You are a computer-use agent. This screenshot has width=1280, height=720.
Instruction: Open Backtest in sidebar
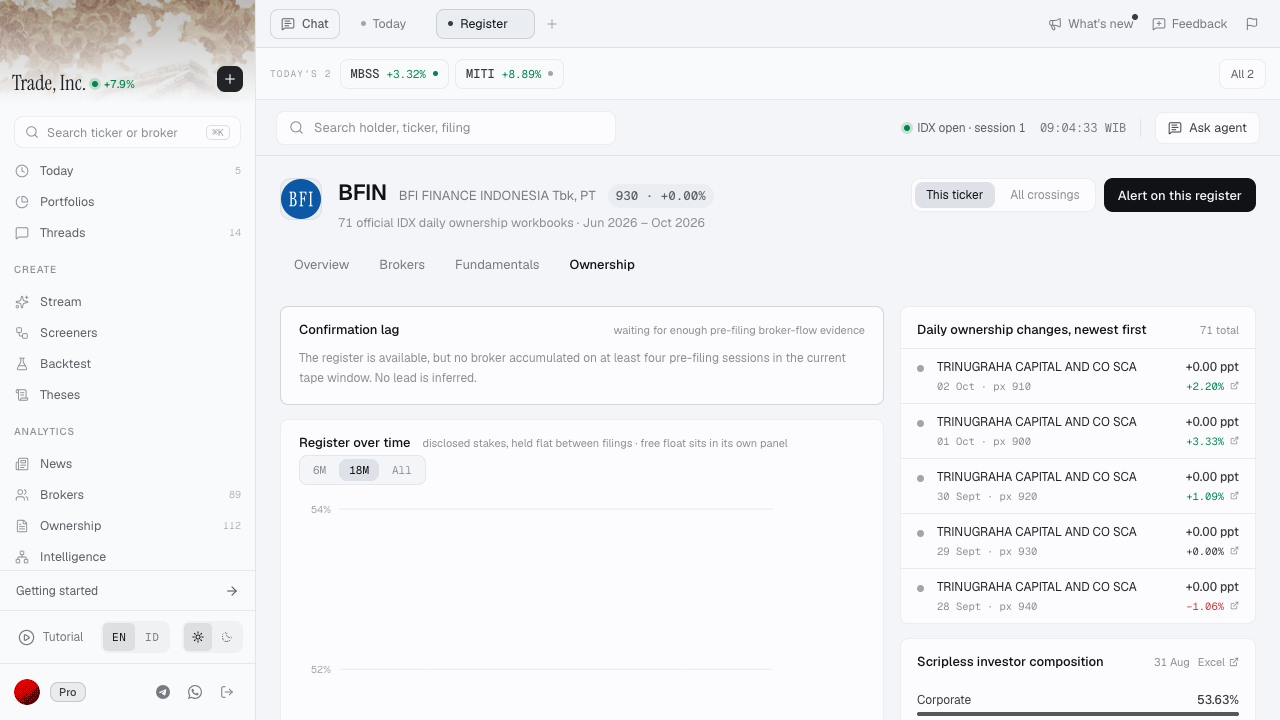(x=127, y=364)
